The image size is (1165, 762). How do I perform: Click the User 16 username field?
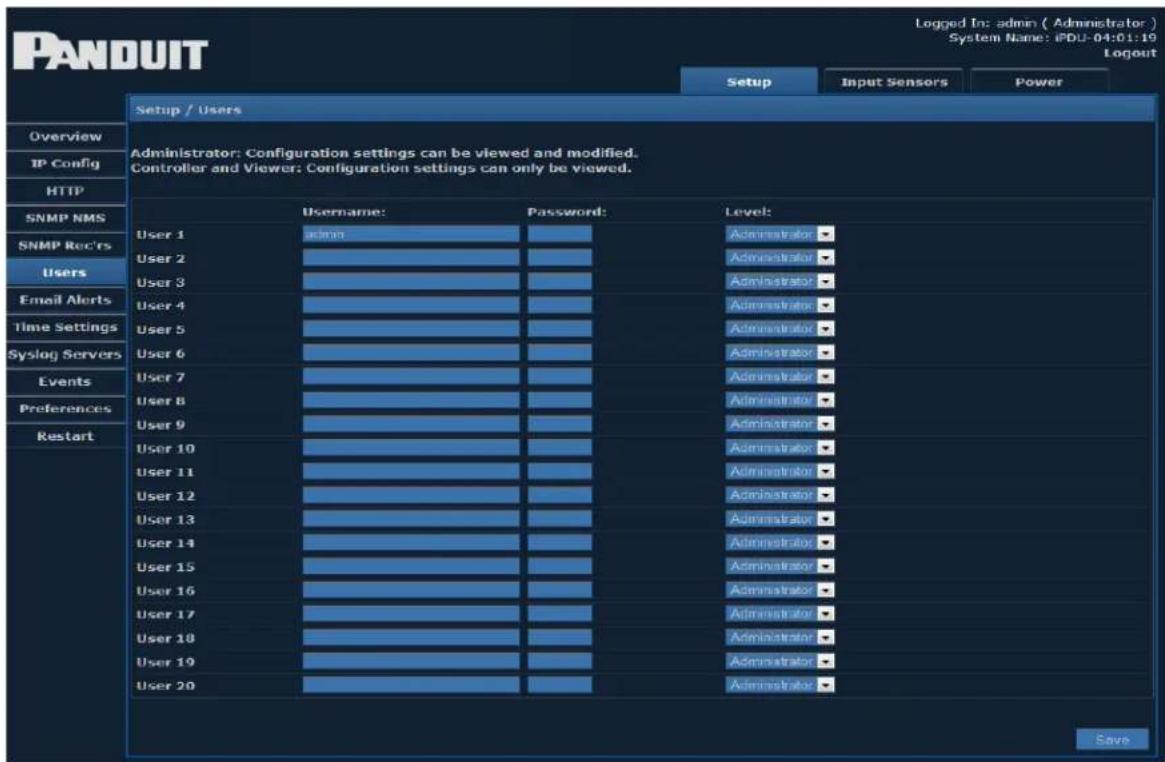[x=411, y=590]
